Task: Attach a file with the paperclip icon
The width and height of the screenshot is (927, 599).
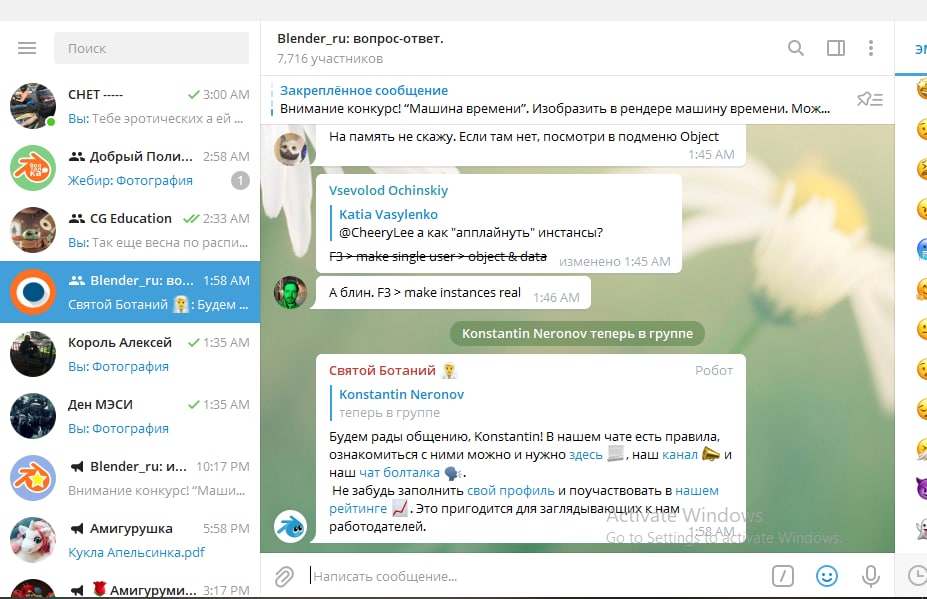Action: click(284, 576)
